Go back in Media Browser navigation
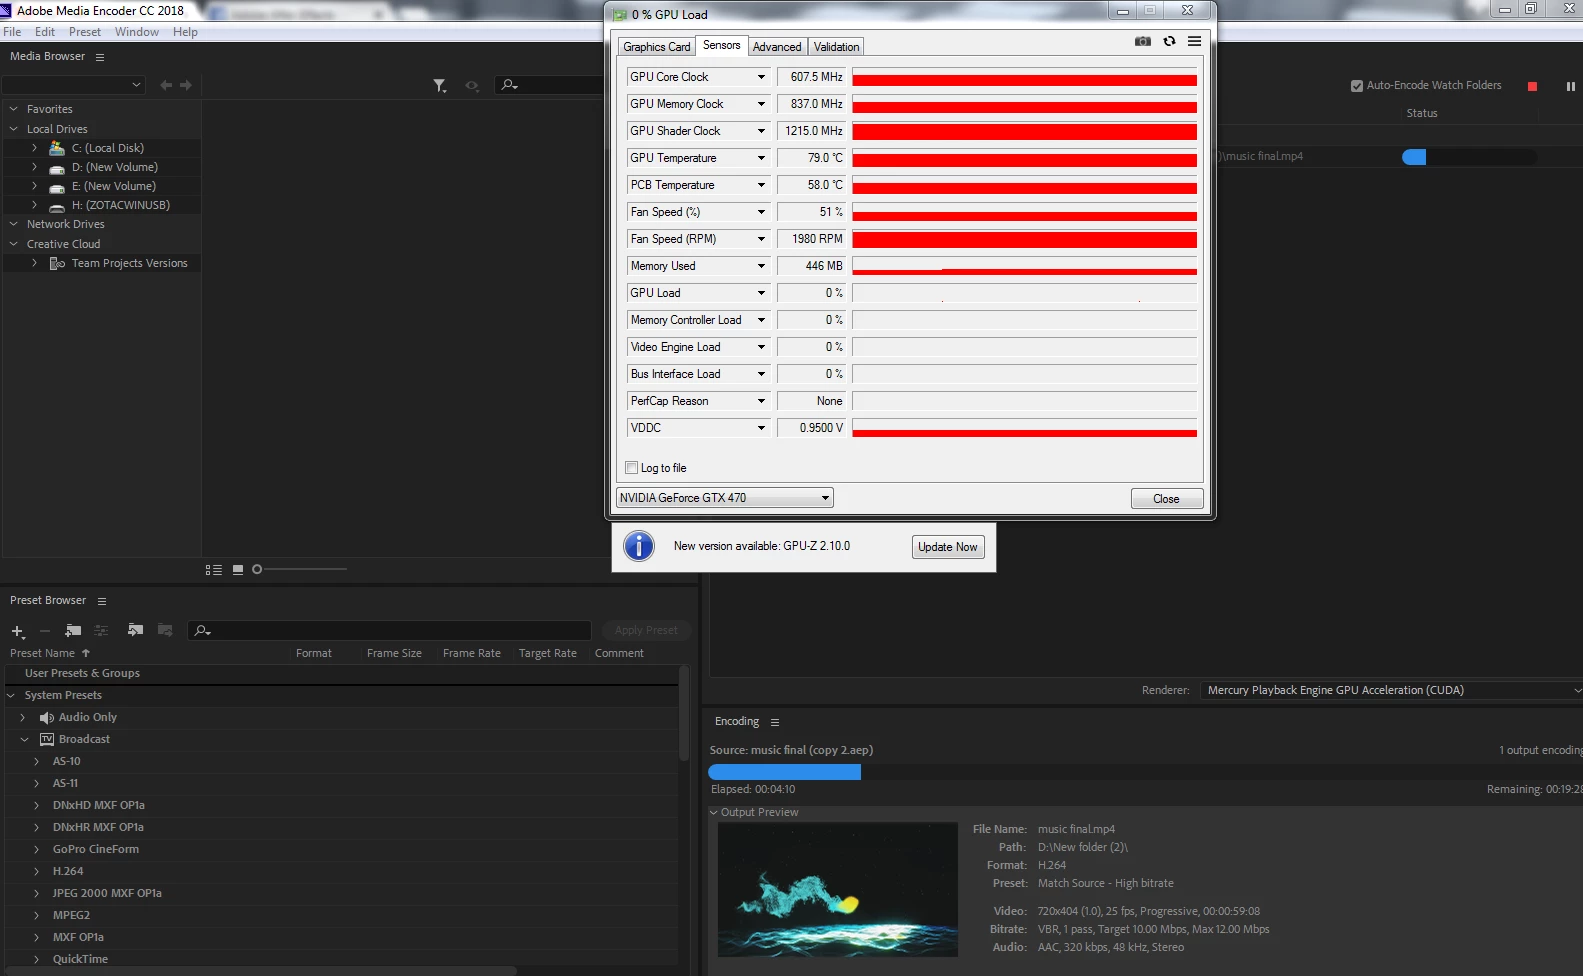 point(166,85)
